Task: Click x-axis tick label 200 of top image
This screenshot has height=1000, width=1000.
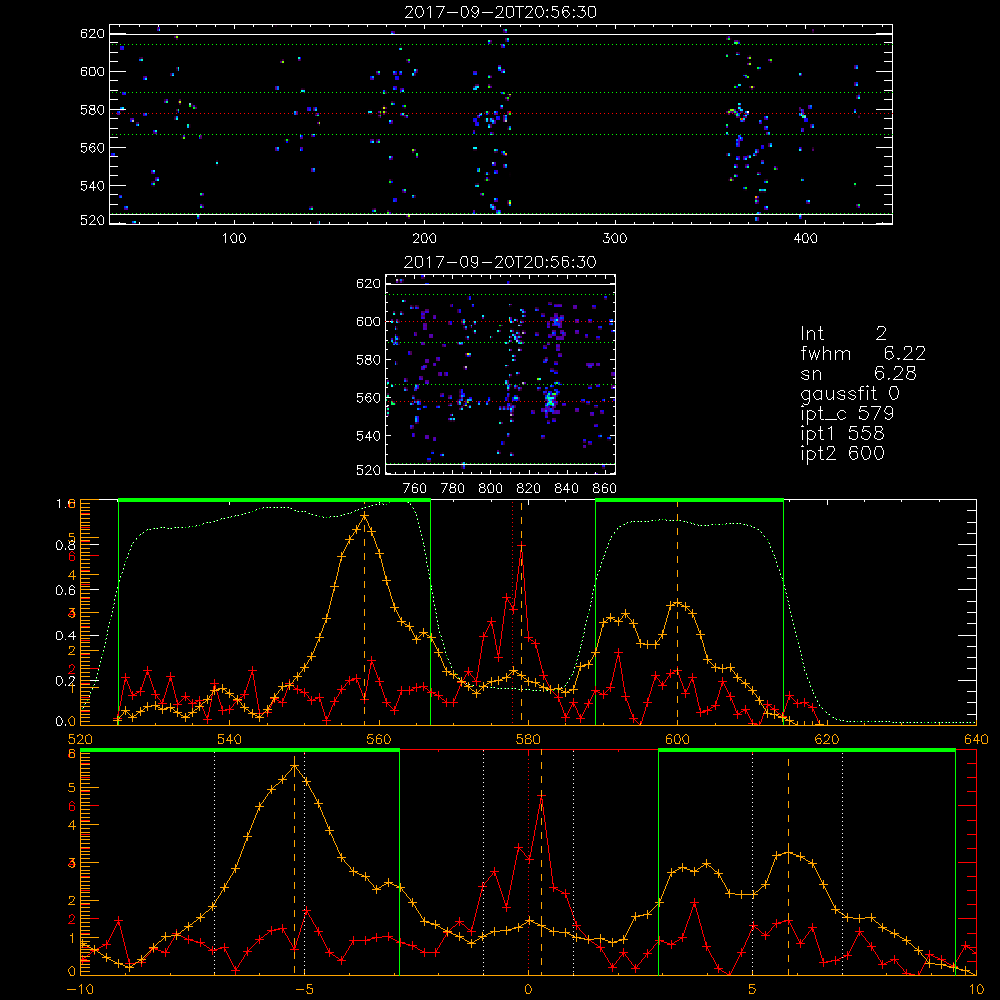Action: (x=424, y=239)
